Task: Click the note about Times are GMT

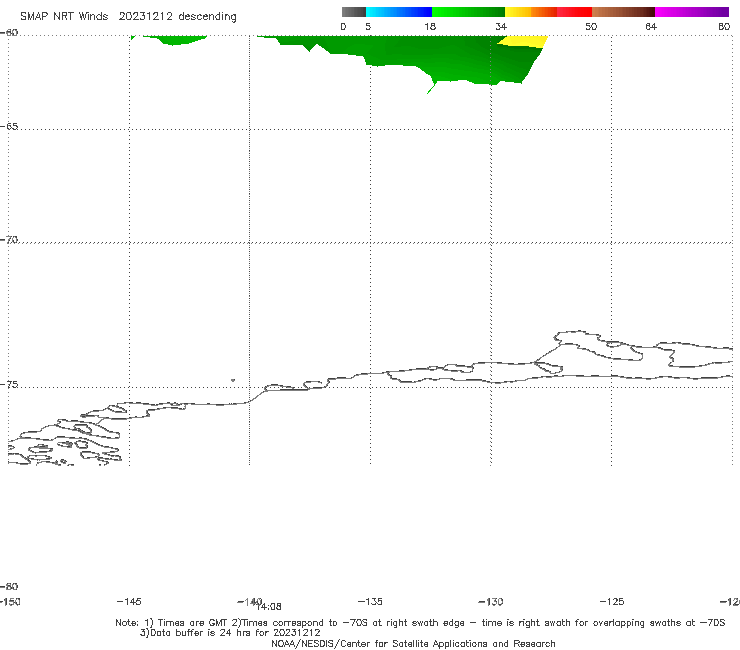Action: (x=420, y=623)
